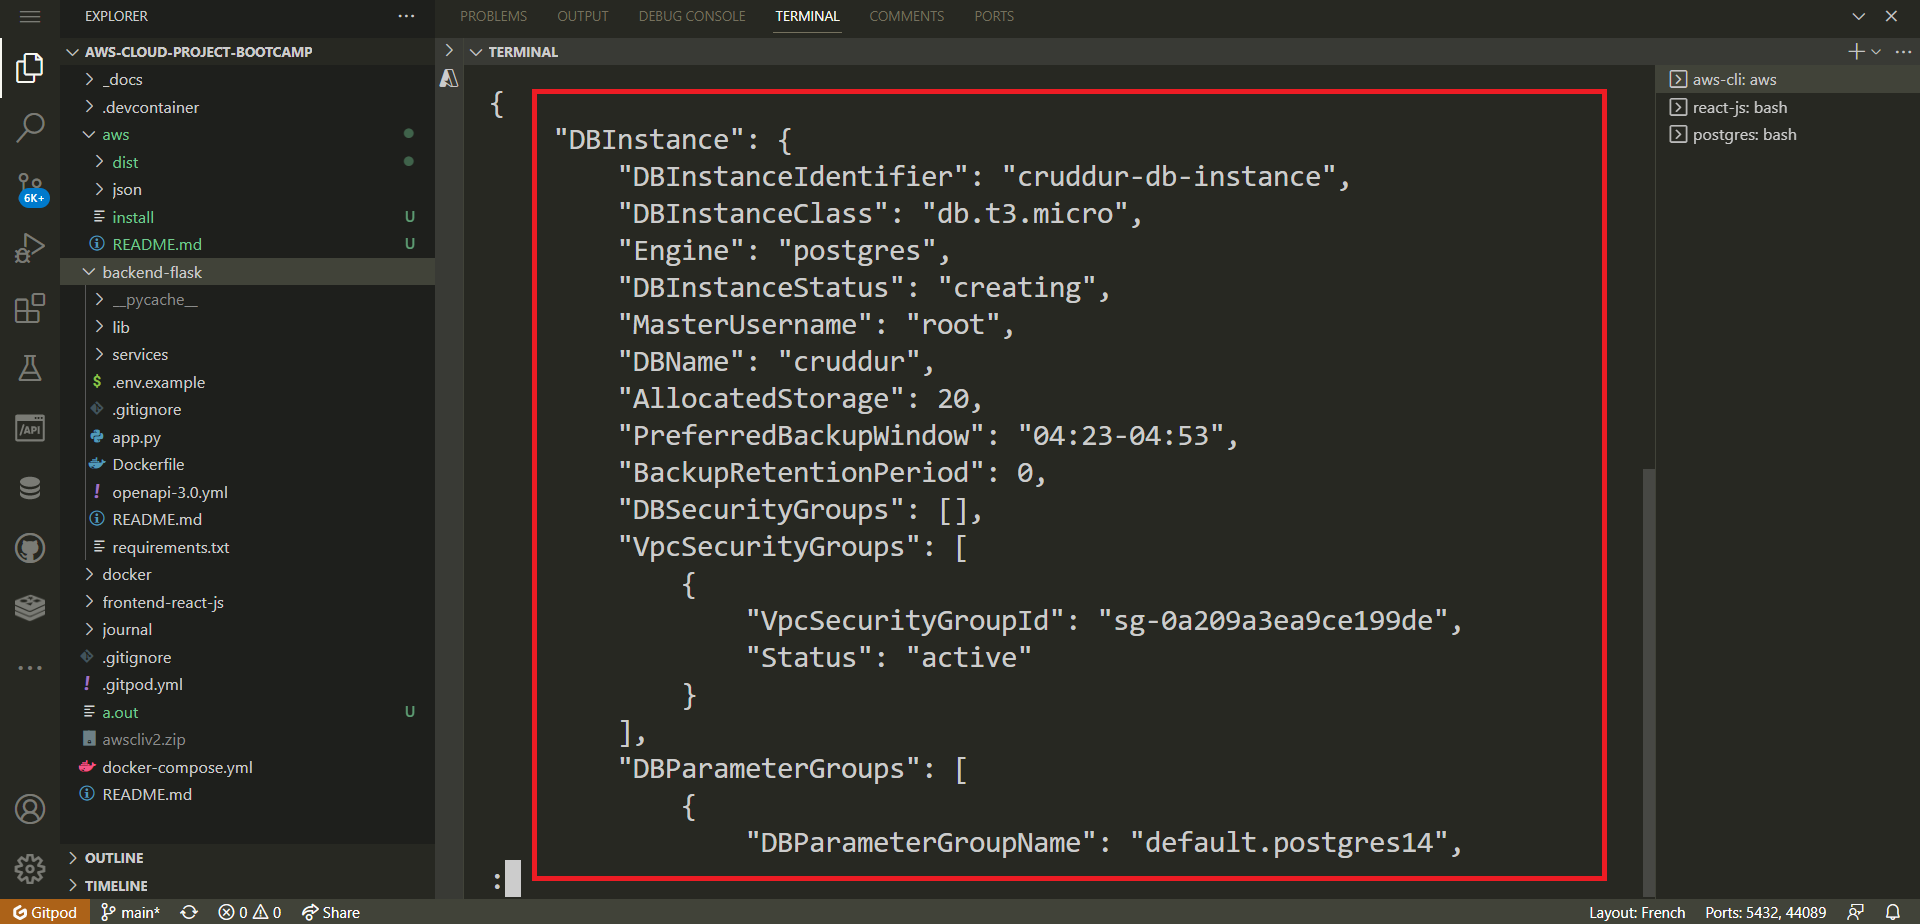
Task: Select the TERMINAL tab
Action: (x=807, y=16)
